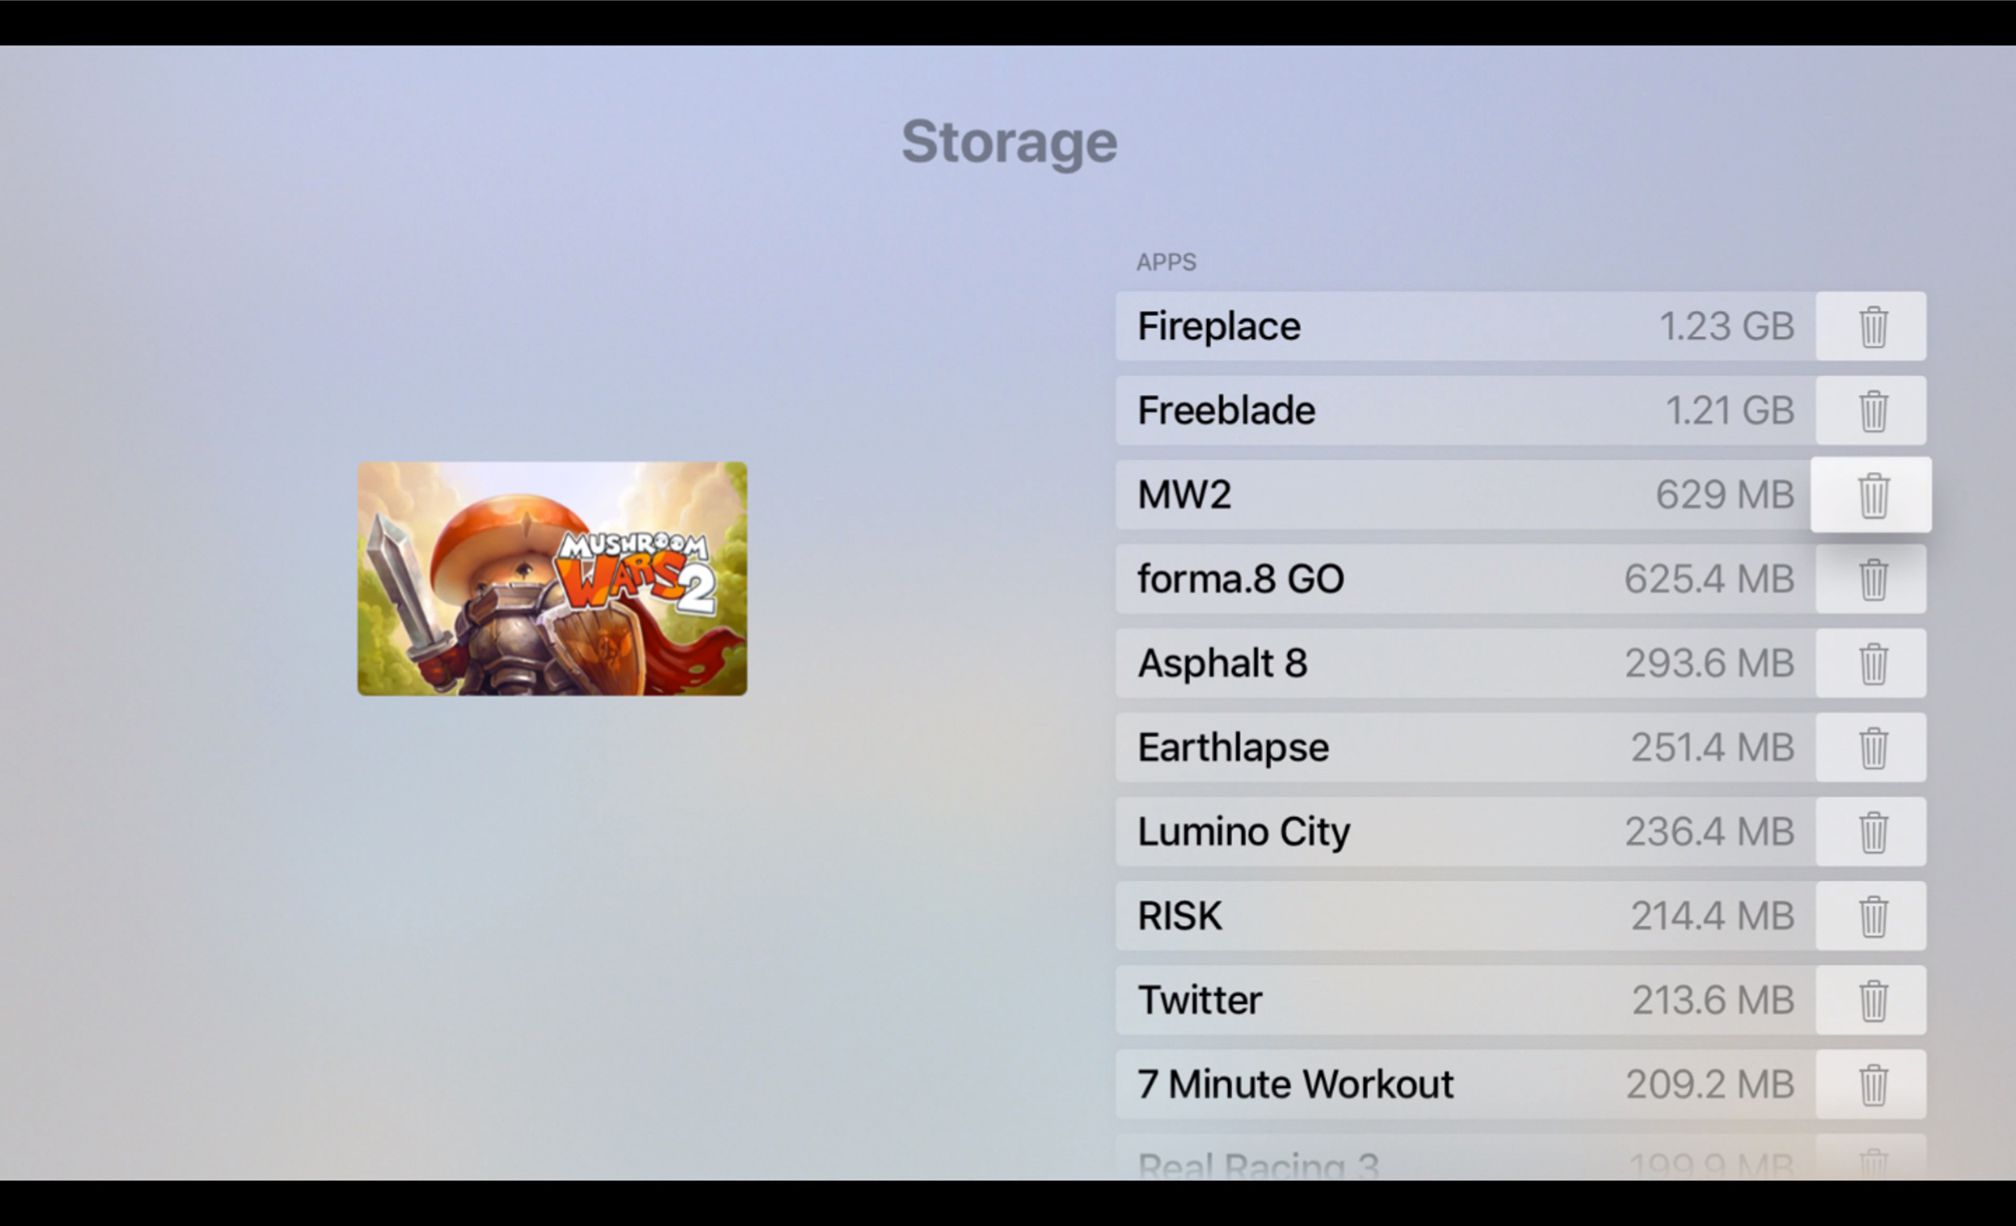
Task: Delete Asphalt 8 with trash icon
Action: click(x=1872, y=663)
